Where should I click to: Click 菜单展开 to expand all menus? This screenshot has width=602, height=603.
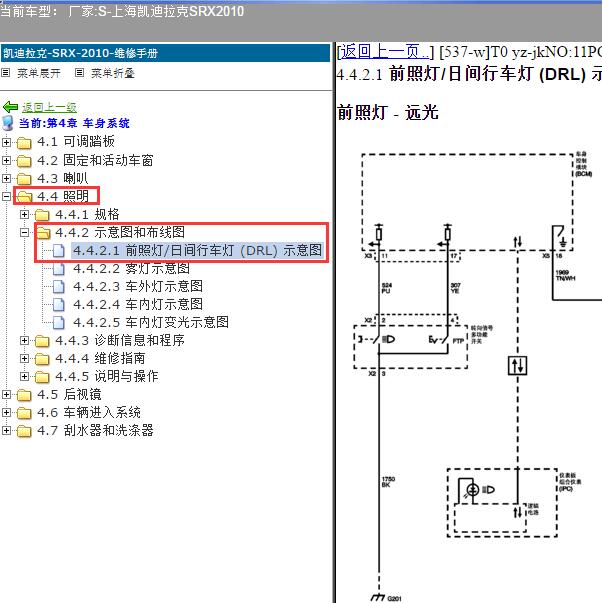pos(39,73)
